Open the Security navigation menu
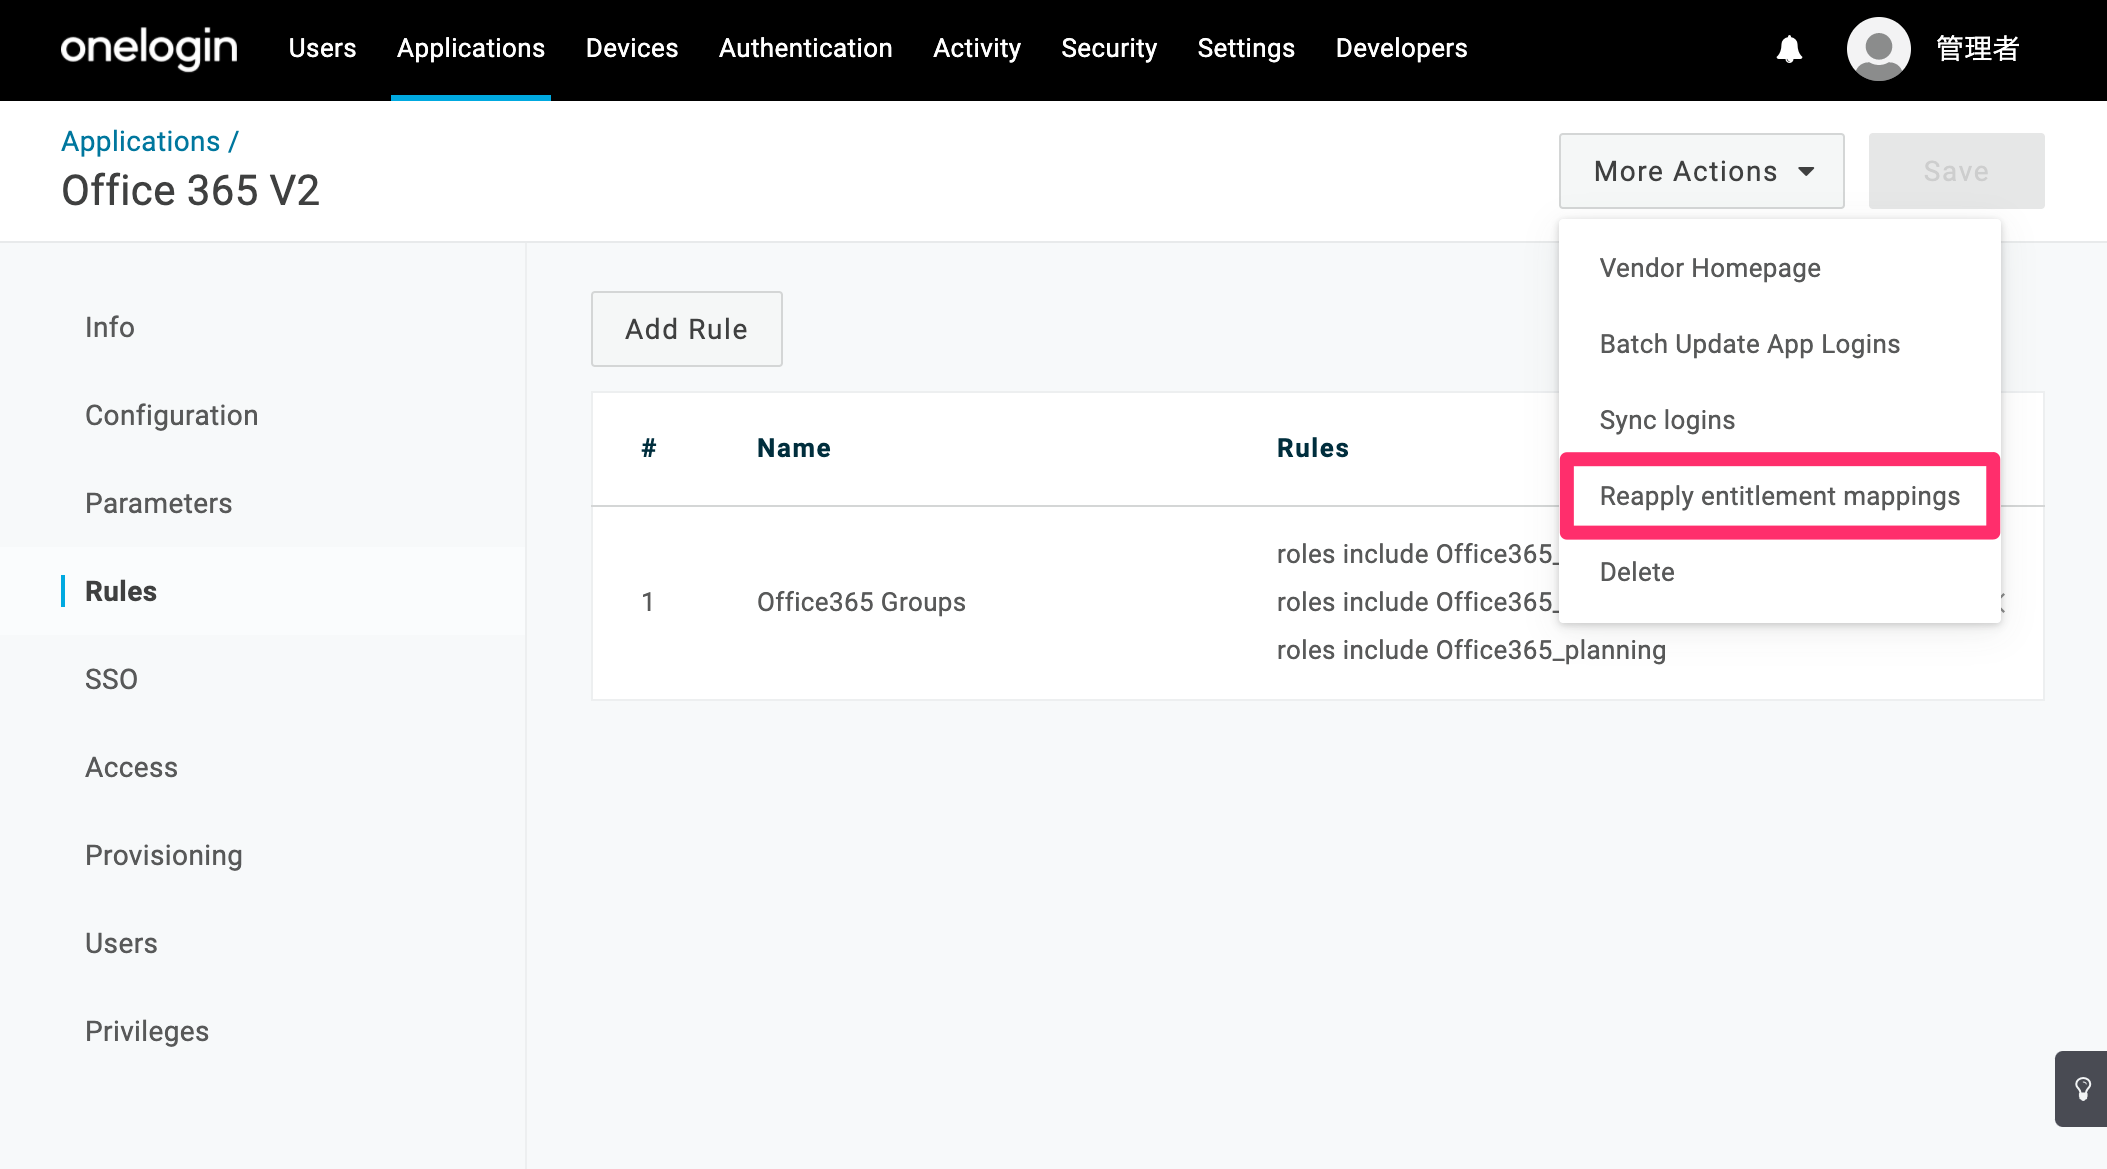This screenshot has width=2107, height=1169. 1109,48
